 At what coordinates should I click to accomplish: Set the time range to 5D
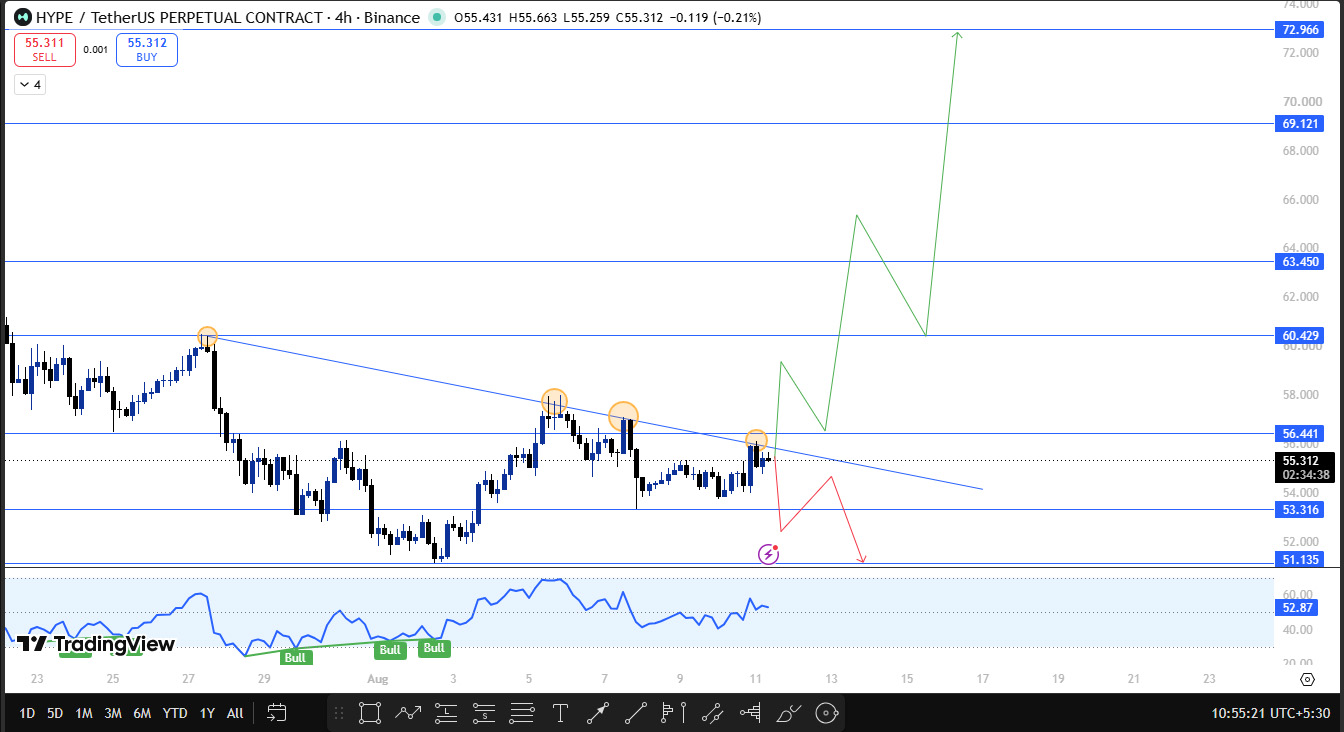point(55,713)
